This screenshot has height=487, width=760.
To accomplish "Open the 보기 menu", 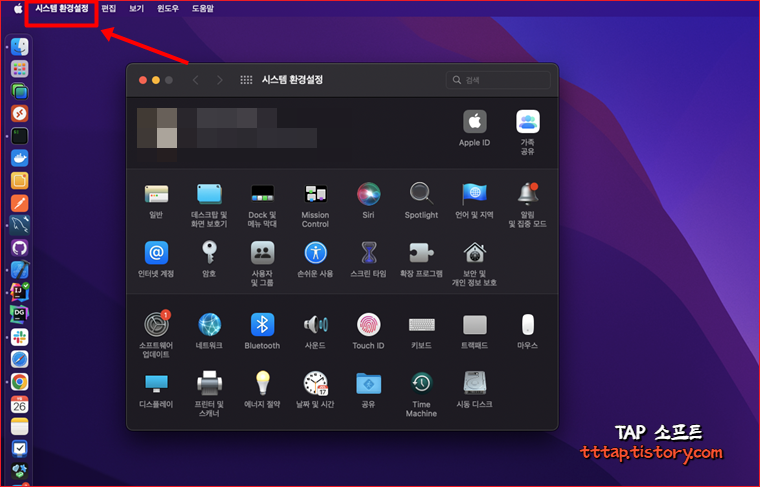I will [x=137, y=8].
